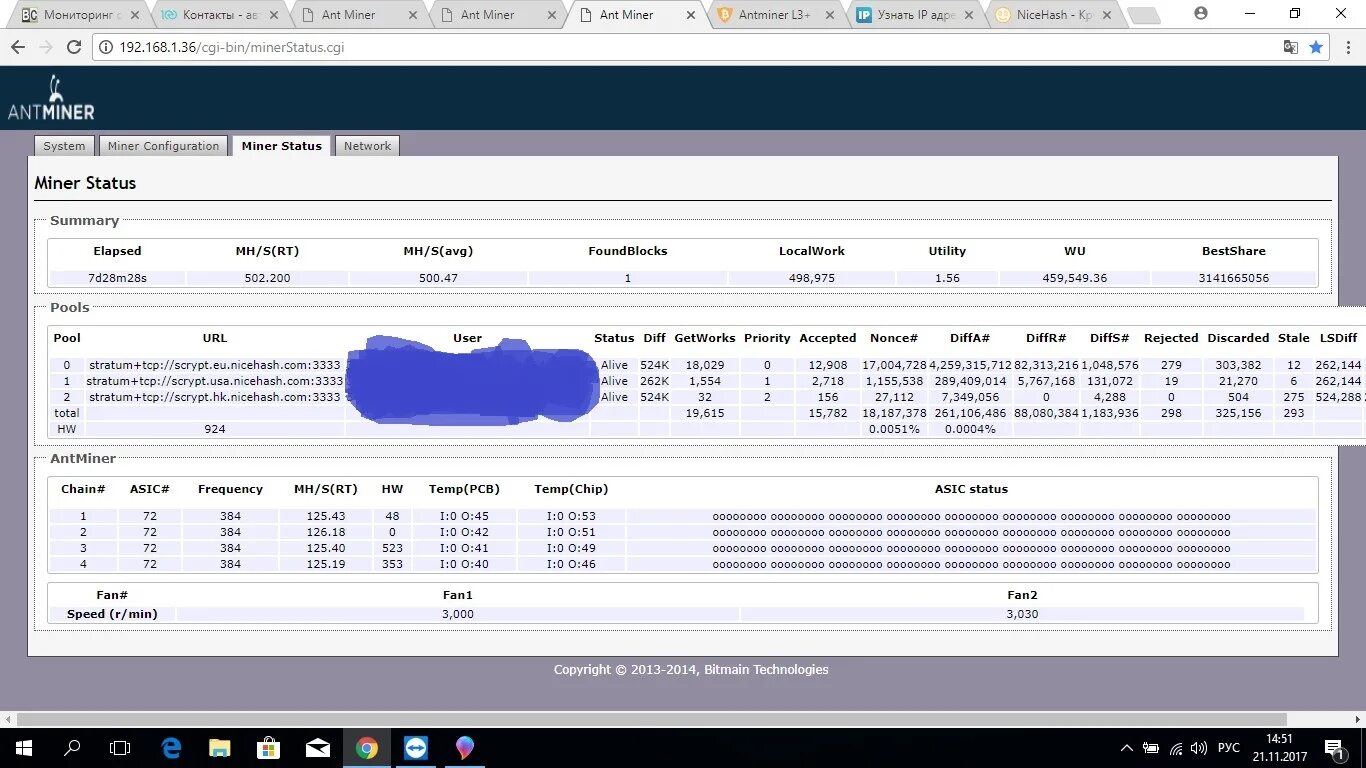Click the translate page icon
Viewport: 1366px width, 768px height.
[1291, 47]
